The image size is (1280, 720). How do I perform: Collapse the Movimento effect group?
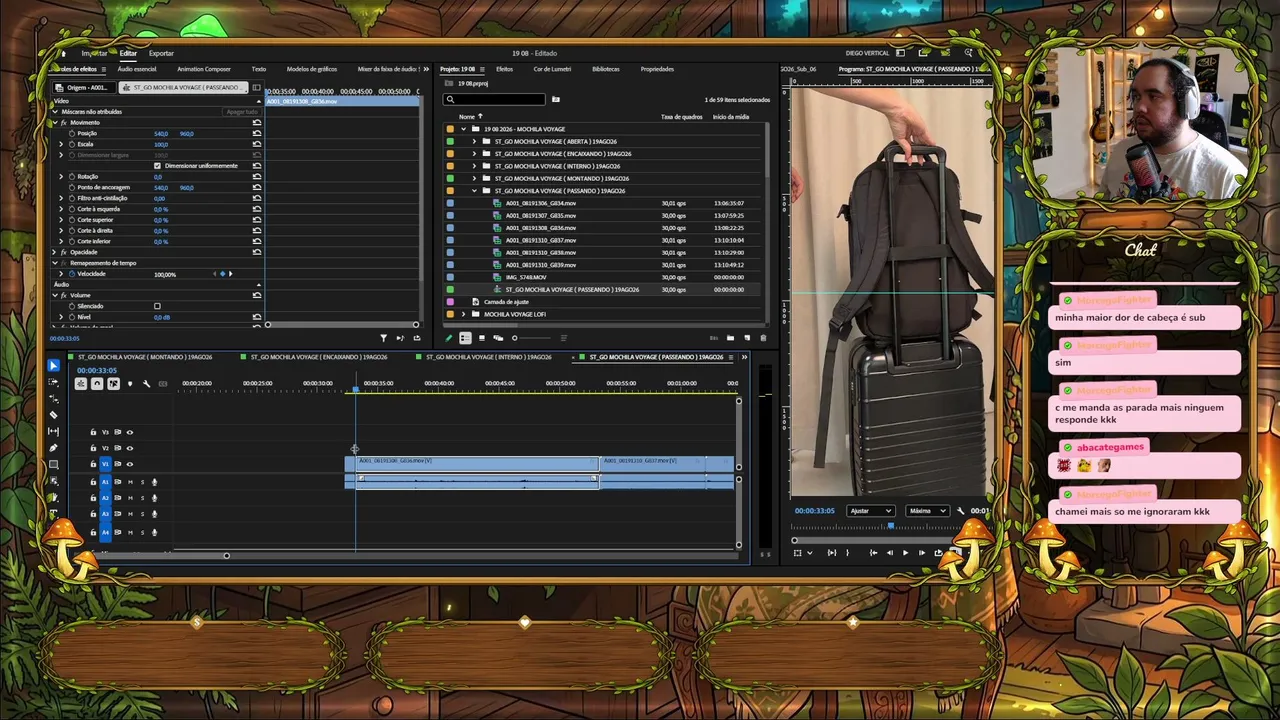pyautogui.click(x=55, y=122)
